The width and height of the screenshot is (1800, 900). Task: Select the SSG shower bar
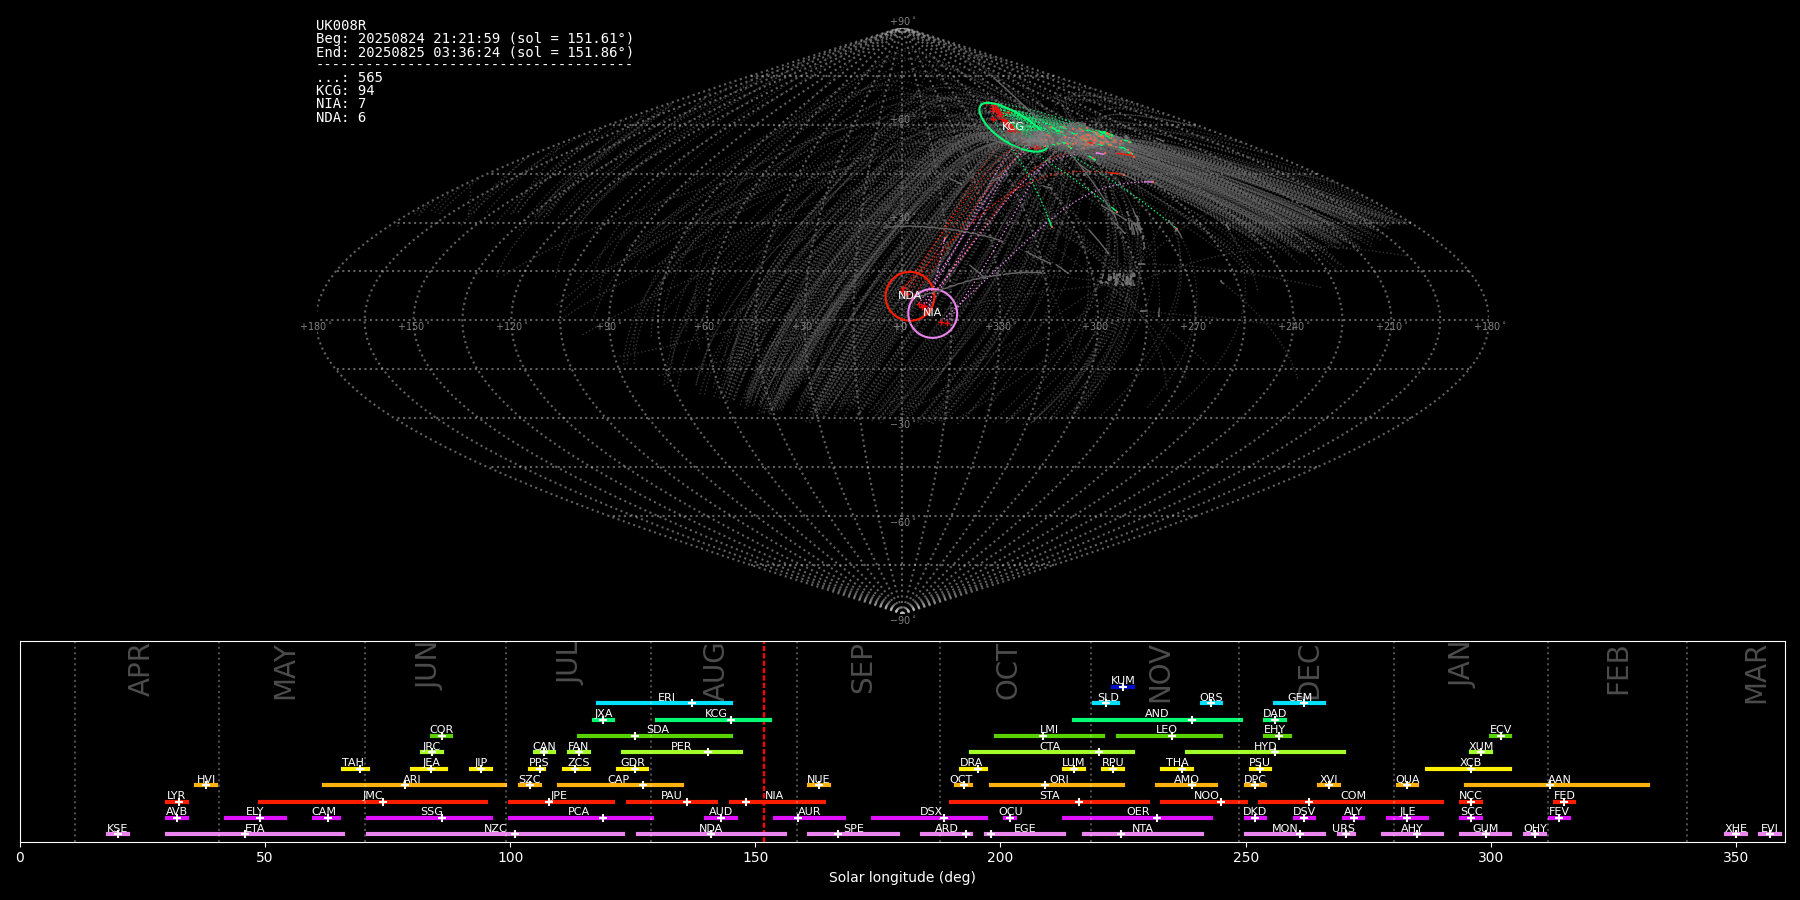[x=429, y=818]
